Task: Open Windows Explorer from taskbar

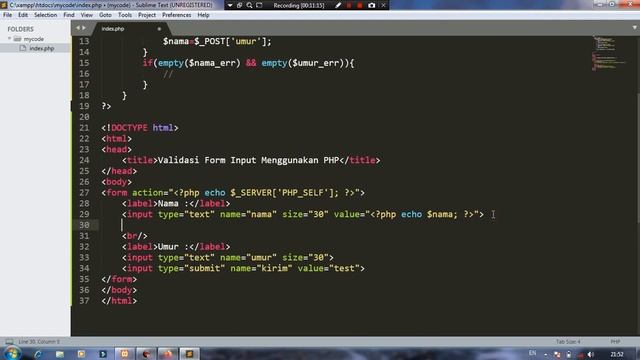Action: coord(60,354)
